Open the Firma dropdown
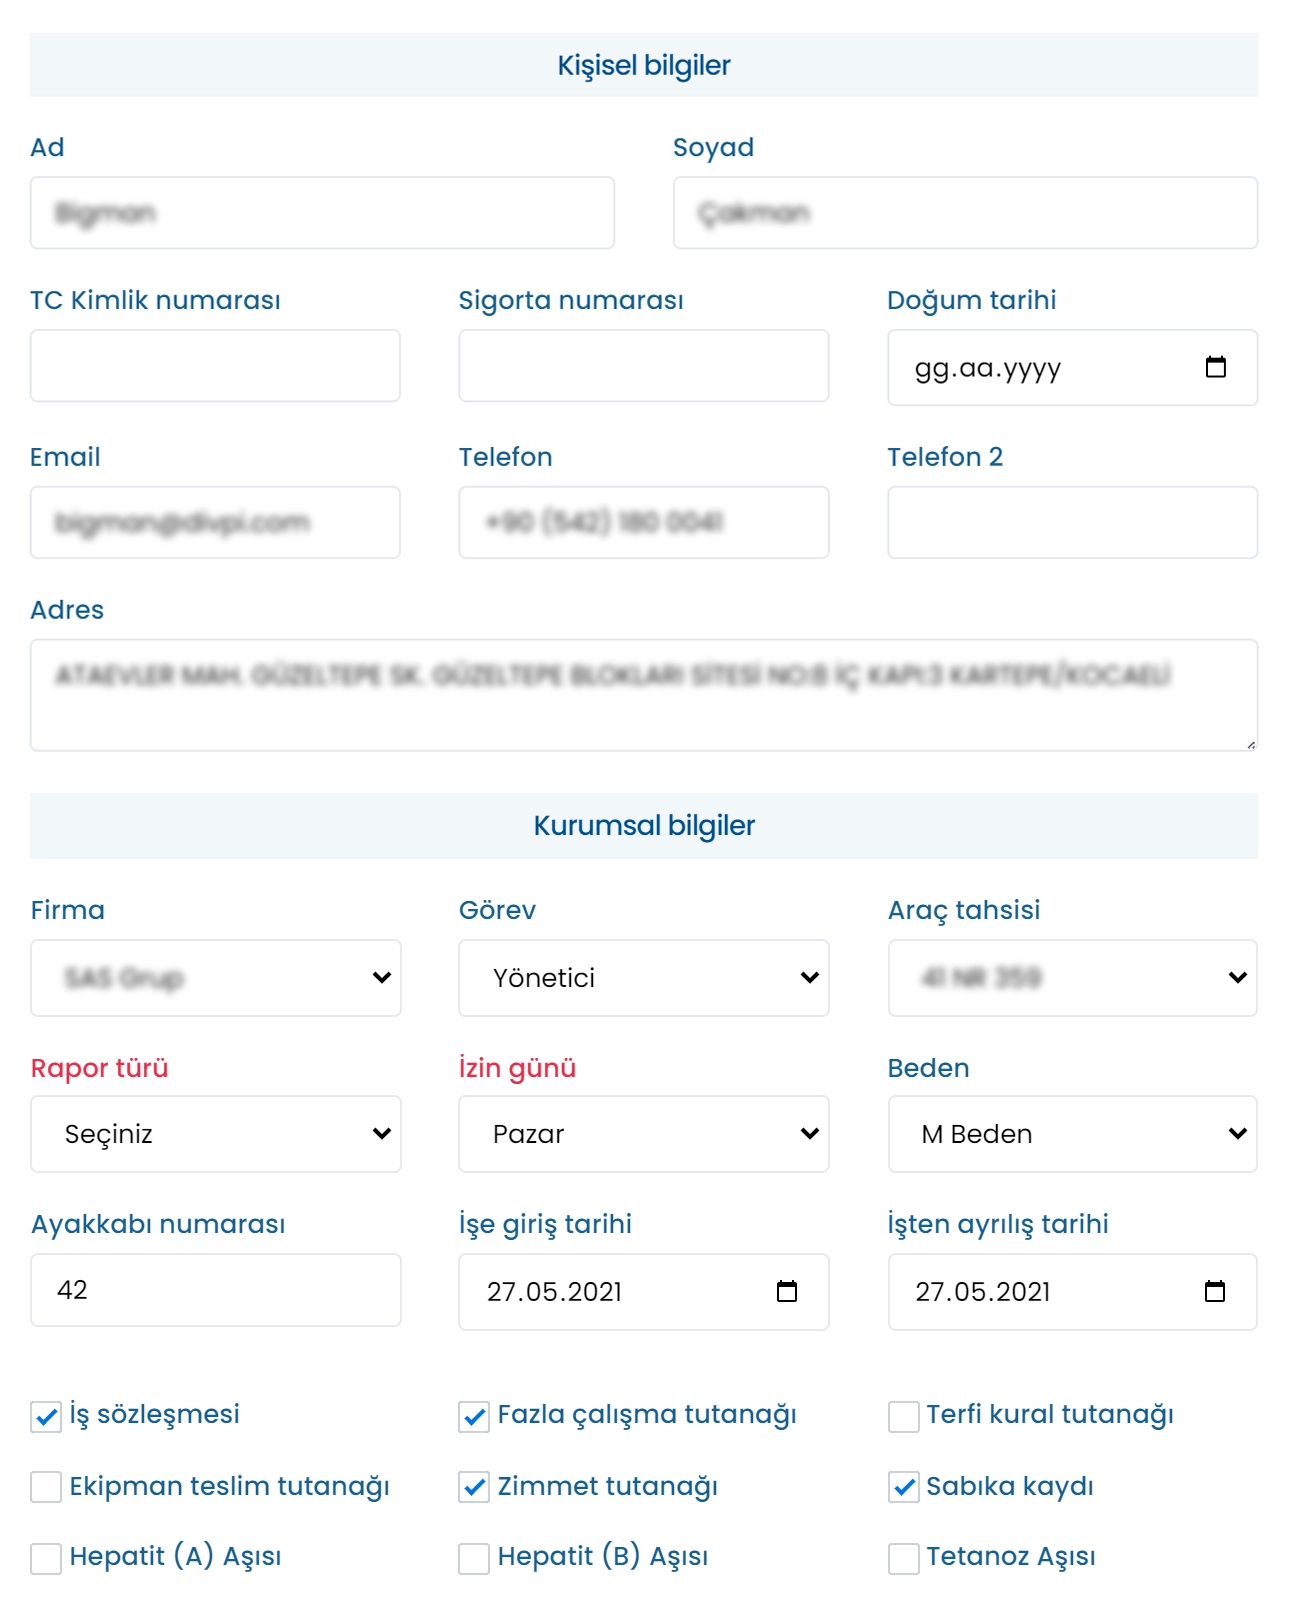The image size is (1290, 1609). [x=215, y=978]
